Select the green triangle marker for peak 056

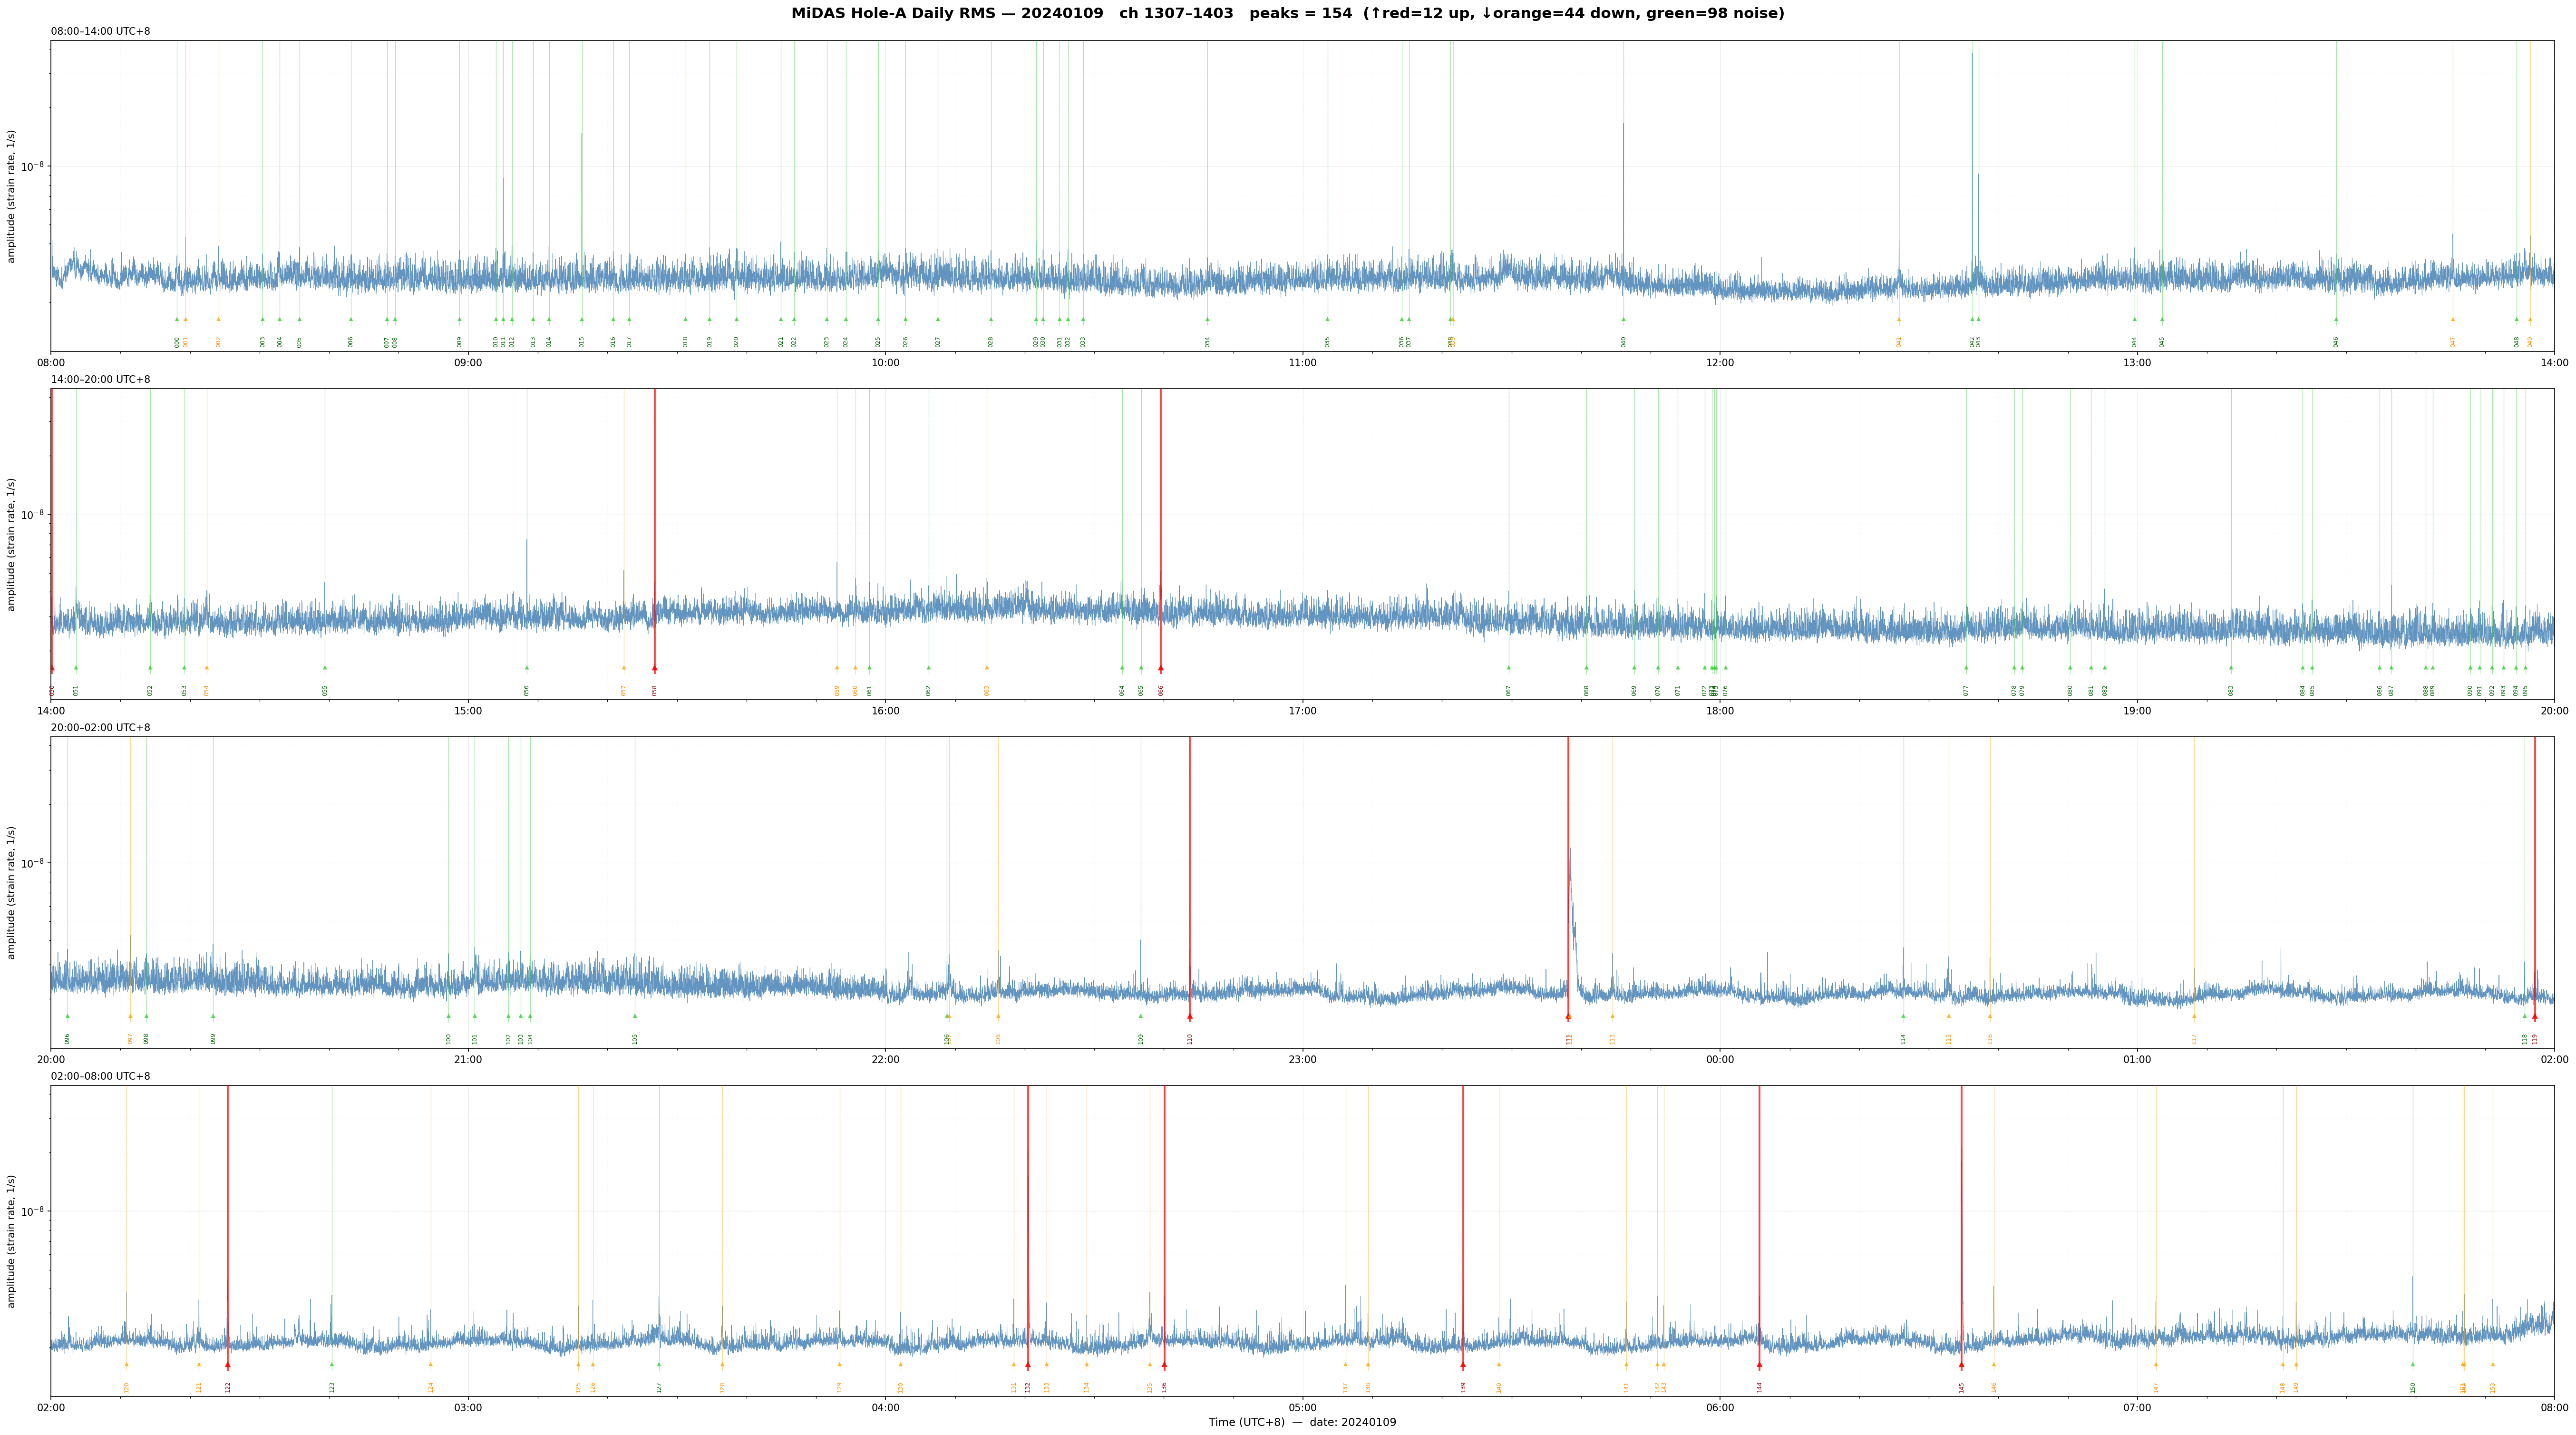coord(527,667)
